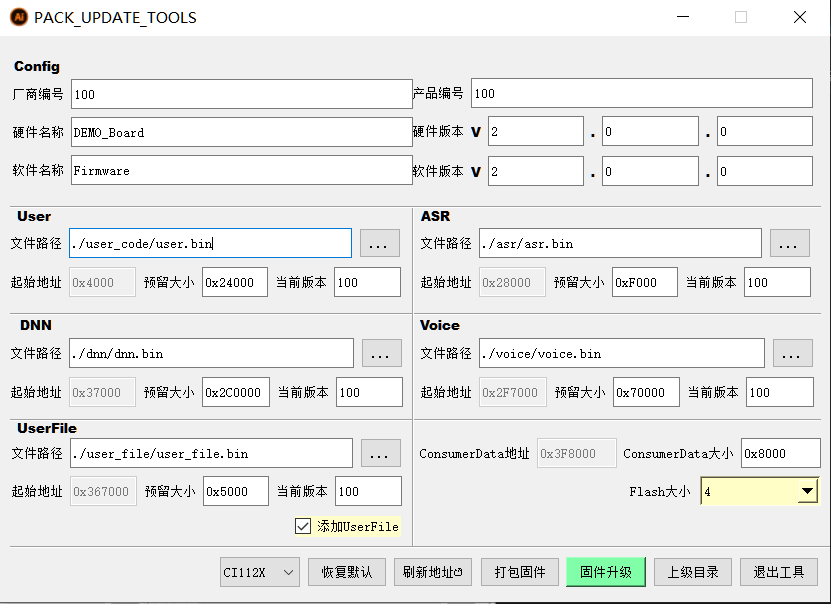Screen dimensions: 831x604
Task: Click the 软件版本 major version field
Action: (536, 171)
